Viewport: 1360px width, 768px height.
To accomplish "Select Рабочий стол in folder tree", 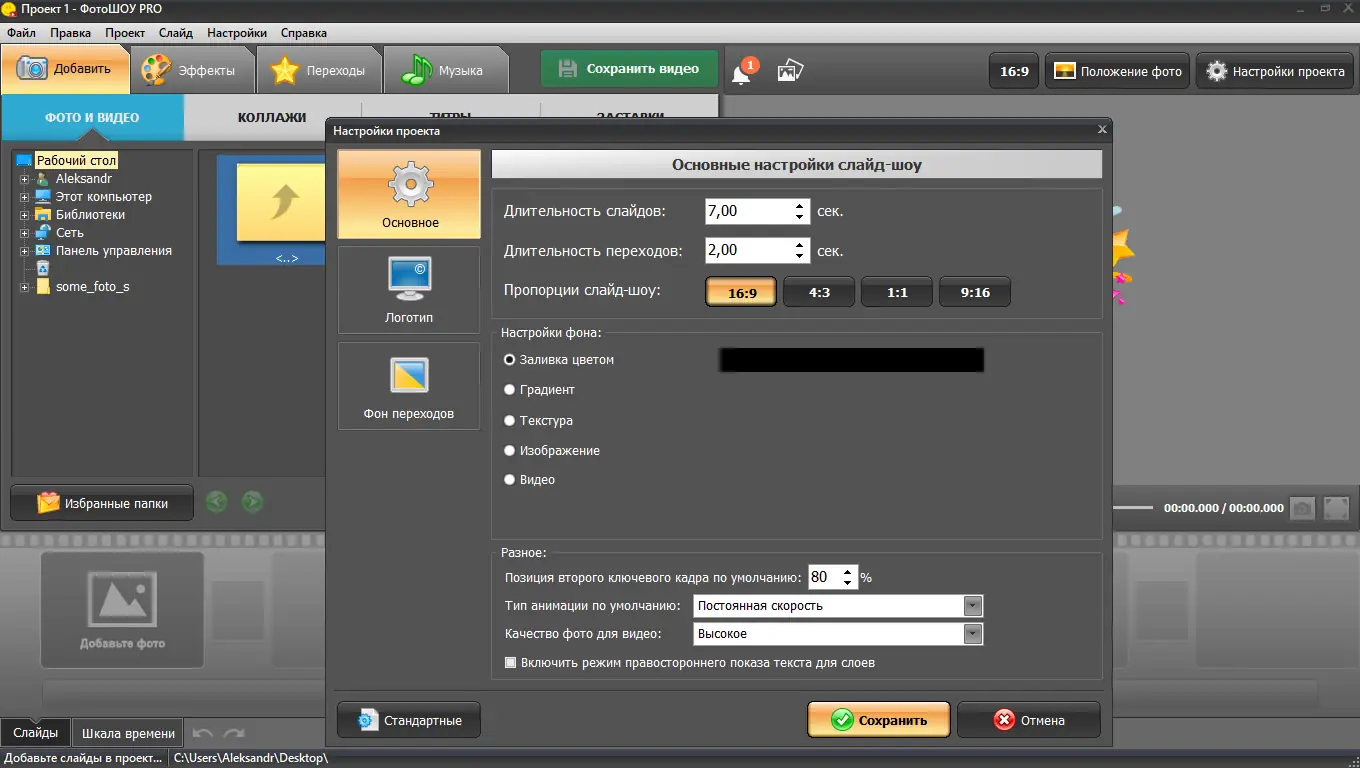I will pyautogui.click(x=77, y=160).
